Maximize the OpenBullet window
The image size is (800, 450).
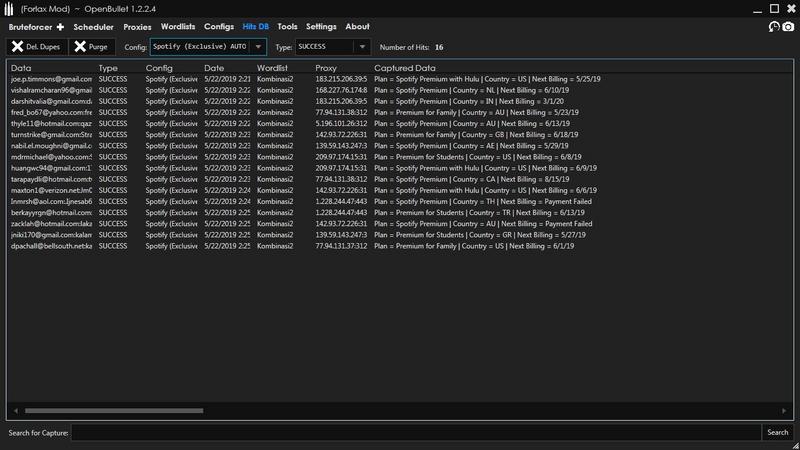pos(774,9)
